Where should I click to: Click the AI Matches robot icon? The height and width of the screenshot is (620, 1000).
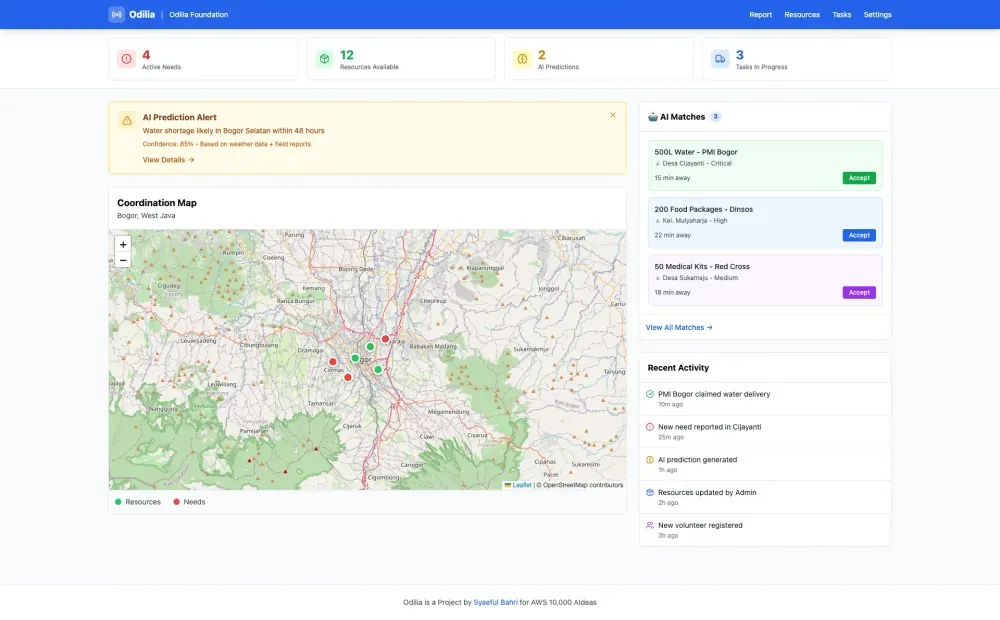[653, 116]
